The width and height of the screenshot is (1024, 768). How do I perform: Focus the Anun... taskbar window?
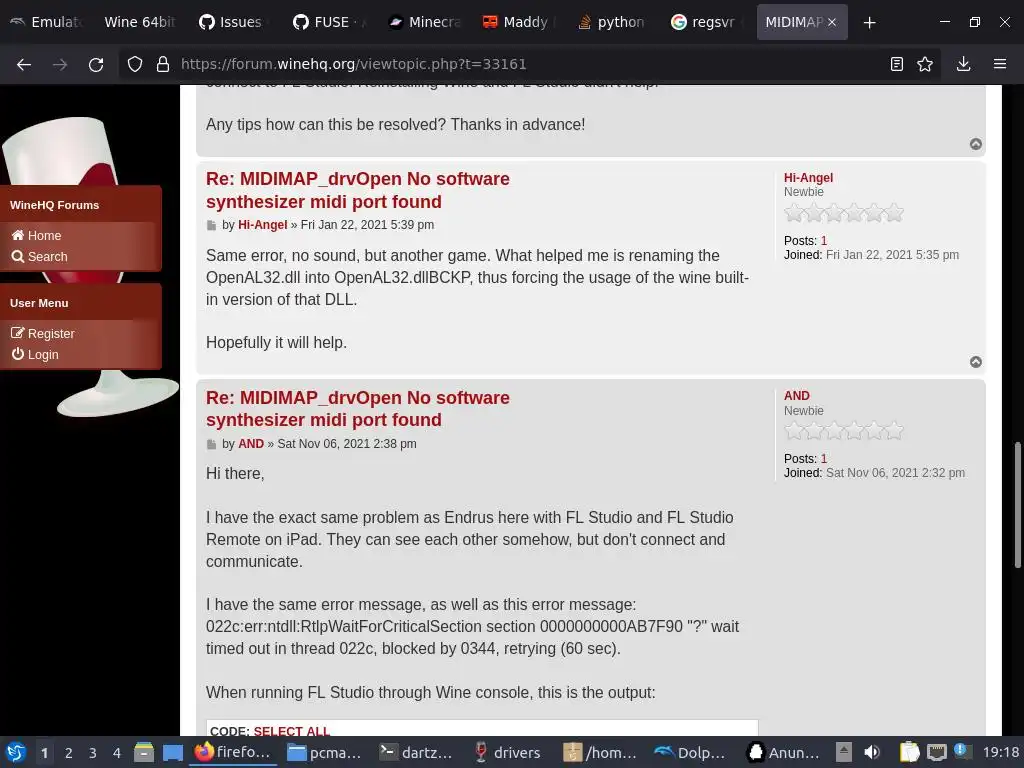[x=785, y=752]
